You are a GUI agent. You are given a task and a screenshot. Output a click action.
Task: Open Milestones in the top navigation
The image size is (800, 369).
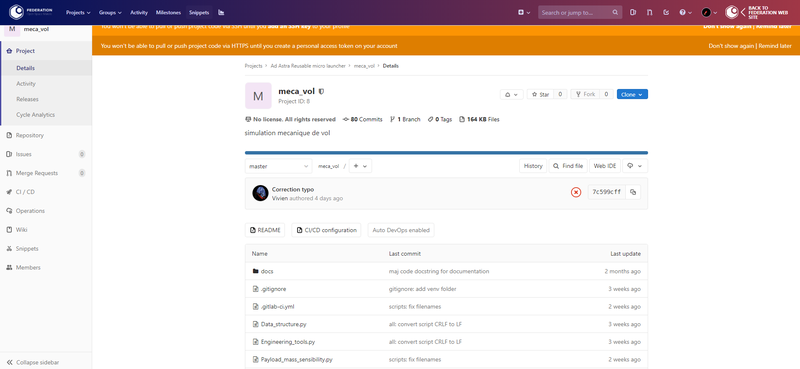click(168, 12)
